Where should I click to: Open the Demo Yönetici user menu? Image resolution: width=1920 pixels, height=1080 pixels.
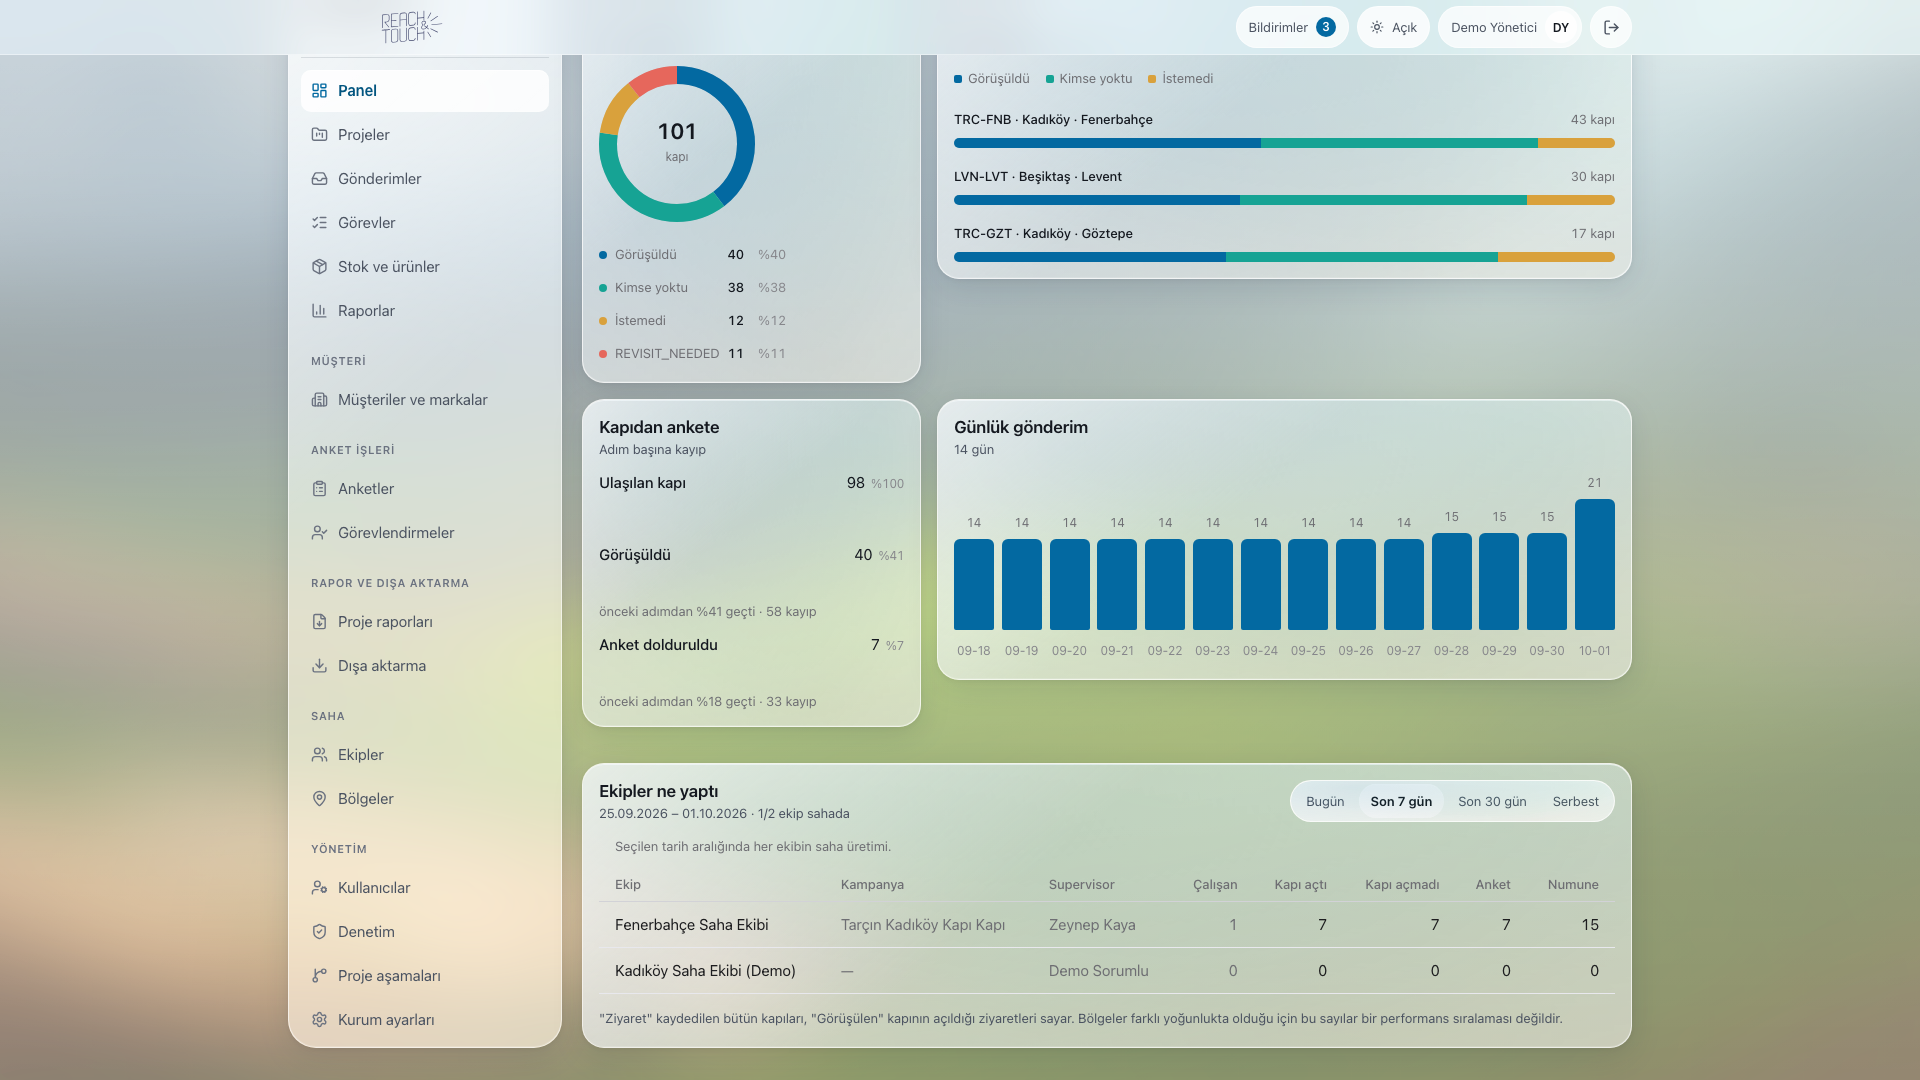(x=1509, y=27)
